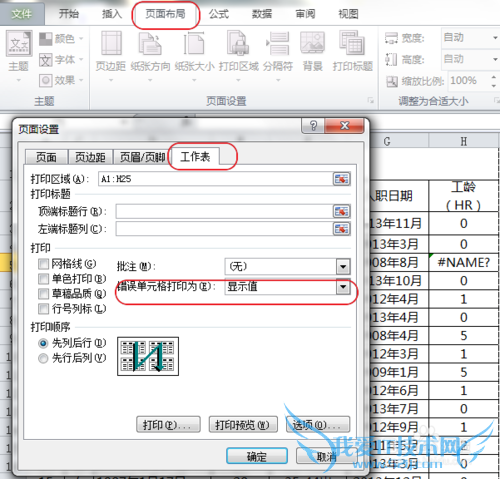The height and width of the screenshot is (479, 500).
Task: Click the 效果 theme effects icon
Action: (46, 80)
